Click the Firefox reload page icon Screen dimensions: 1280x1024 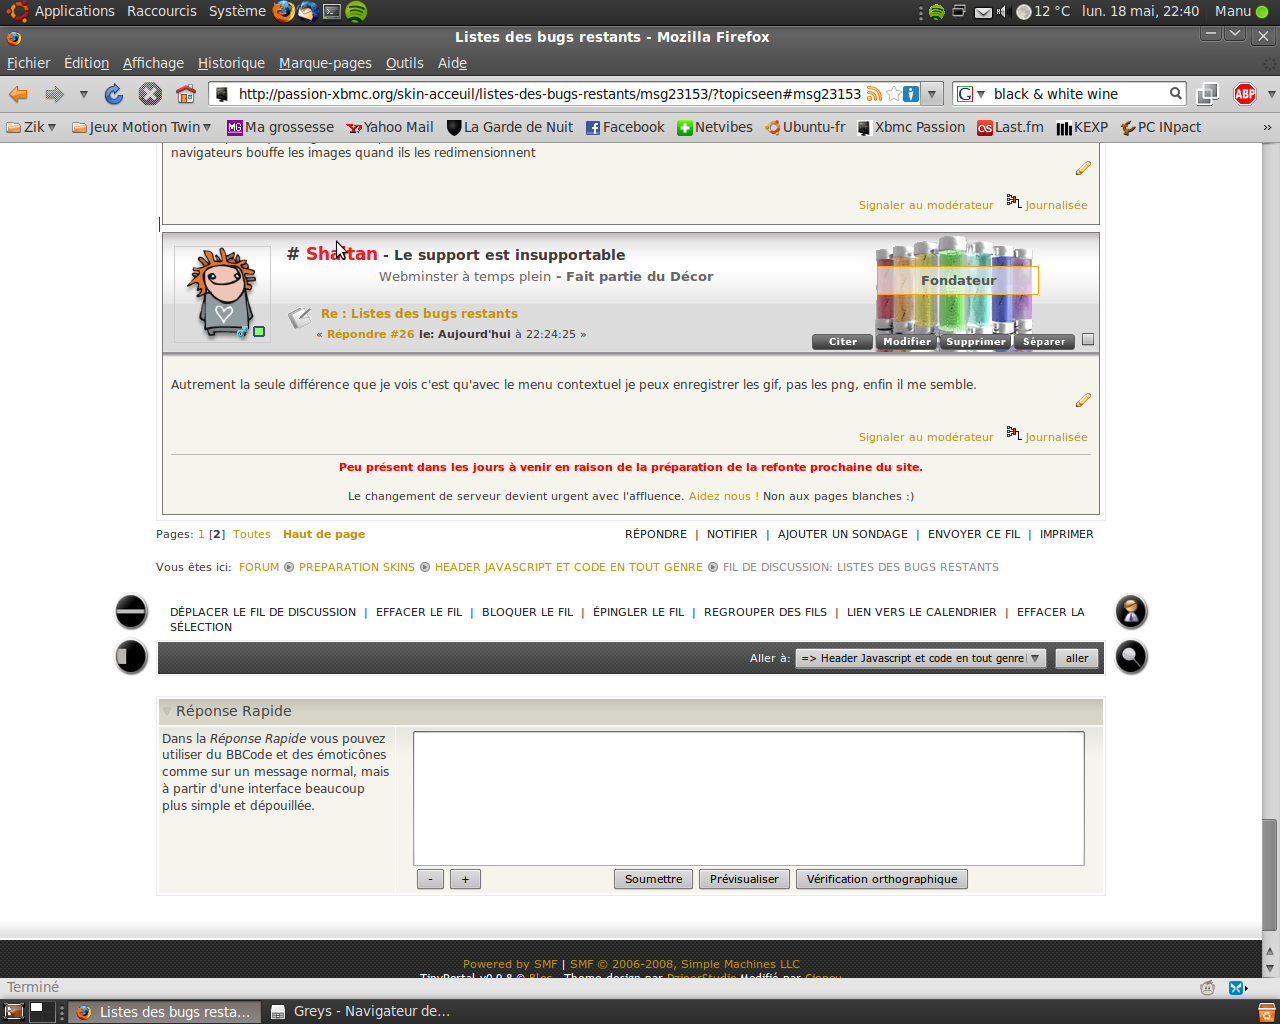tap(114, 94)
